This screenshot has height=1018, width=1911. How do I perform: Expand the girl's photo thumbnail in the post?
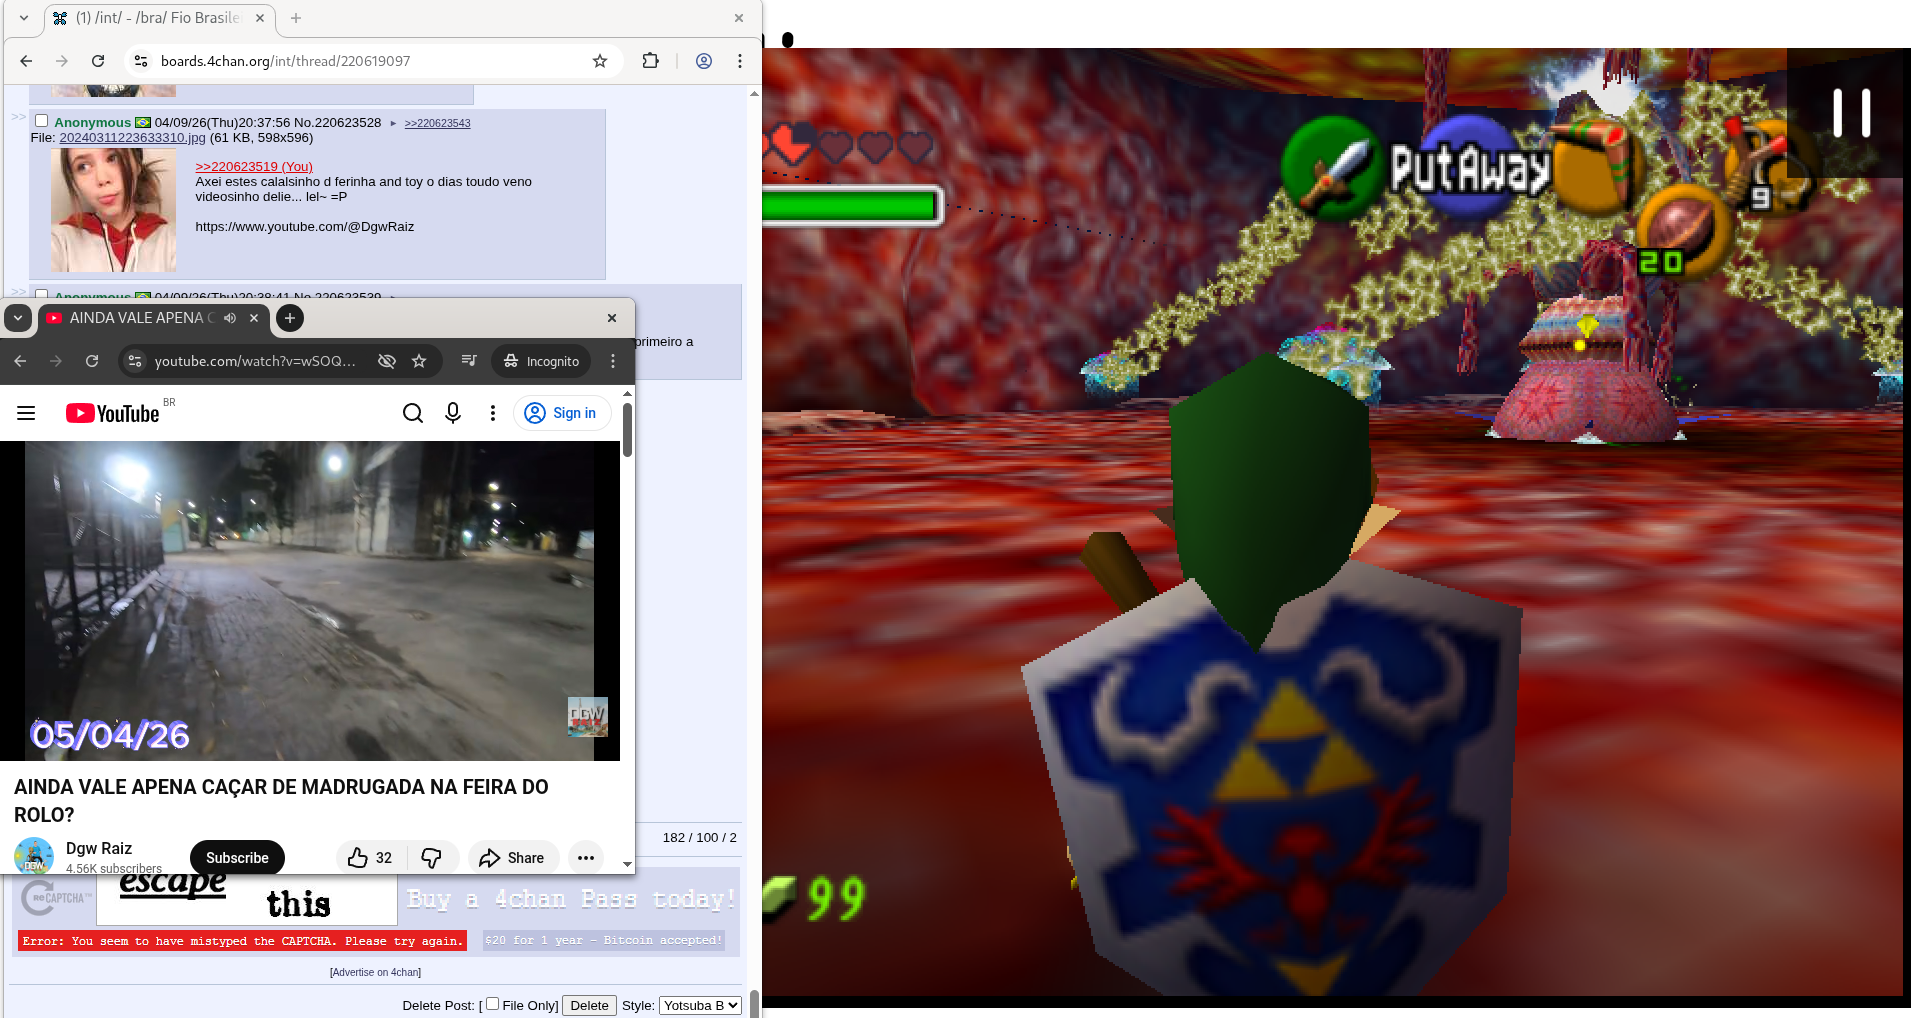pyautogui.click(x=113, y=210)
